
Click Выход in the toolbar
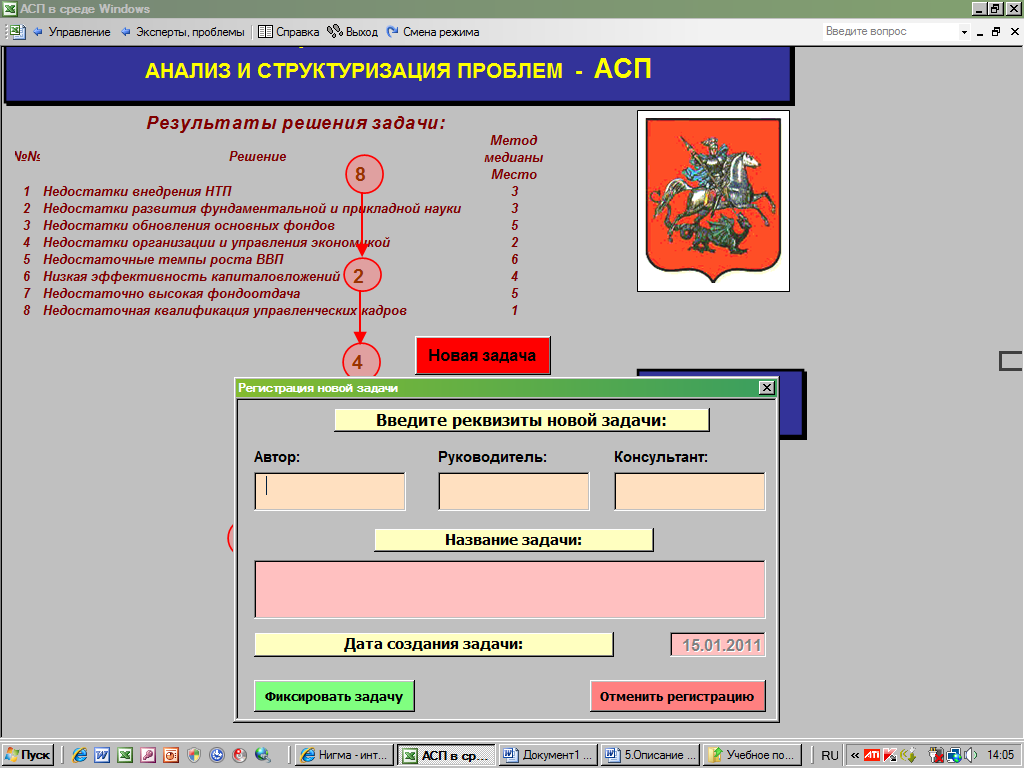coord(353,32)
